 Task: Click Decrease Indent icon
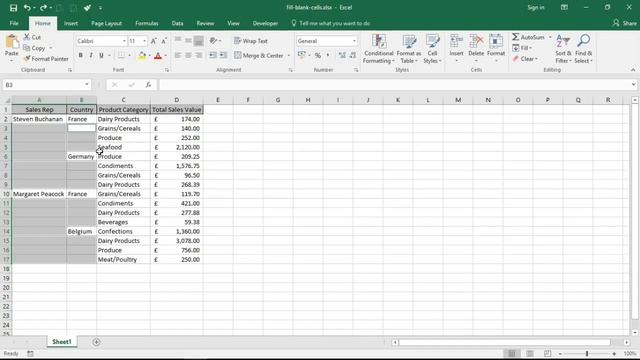213,55
